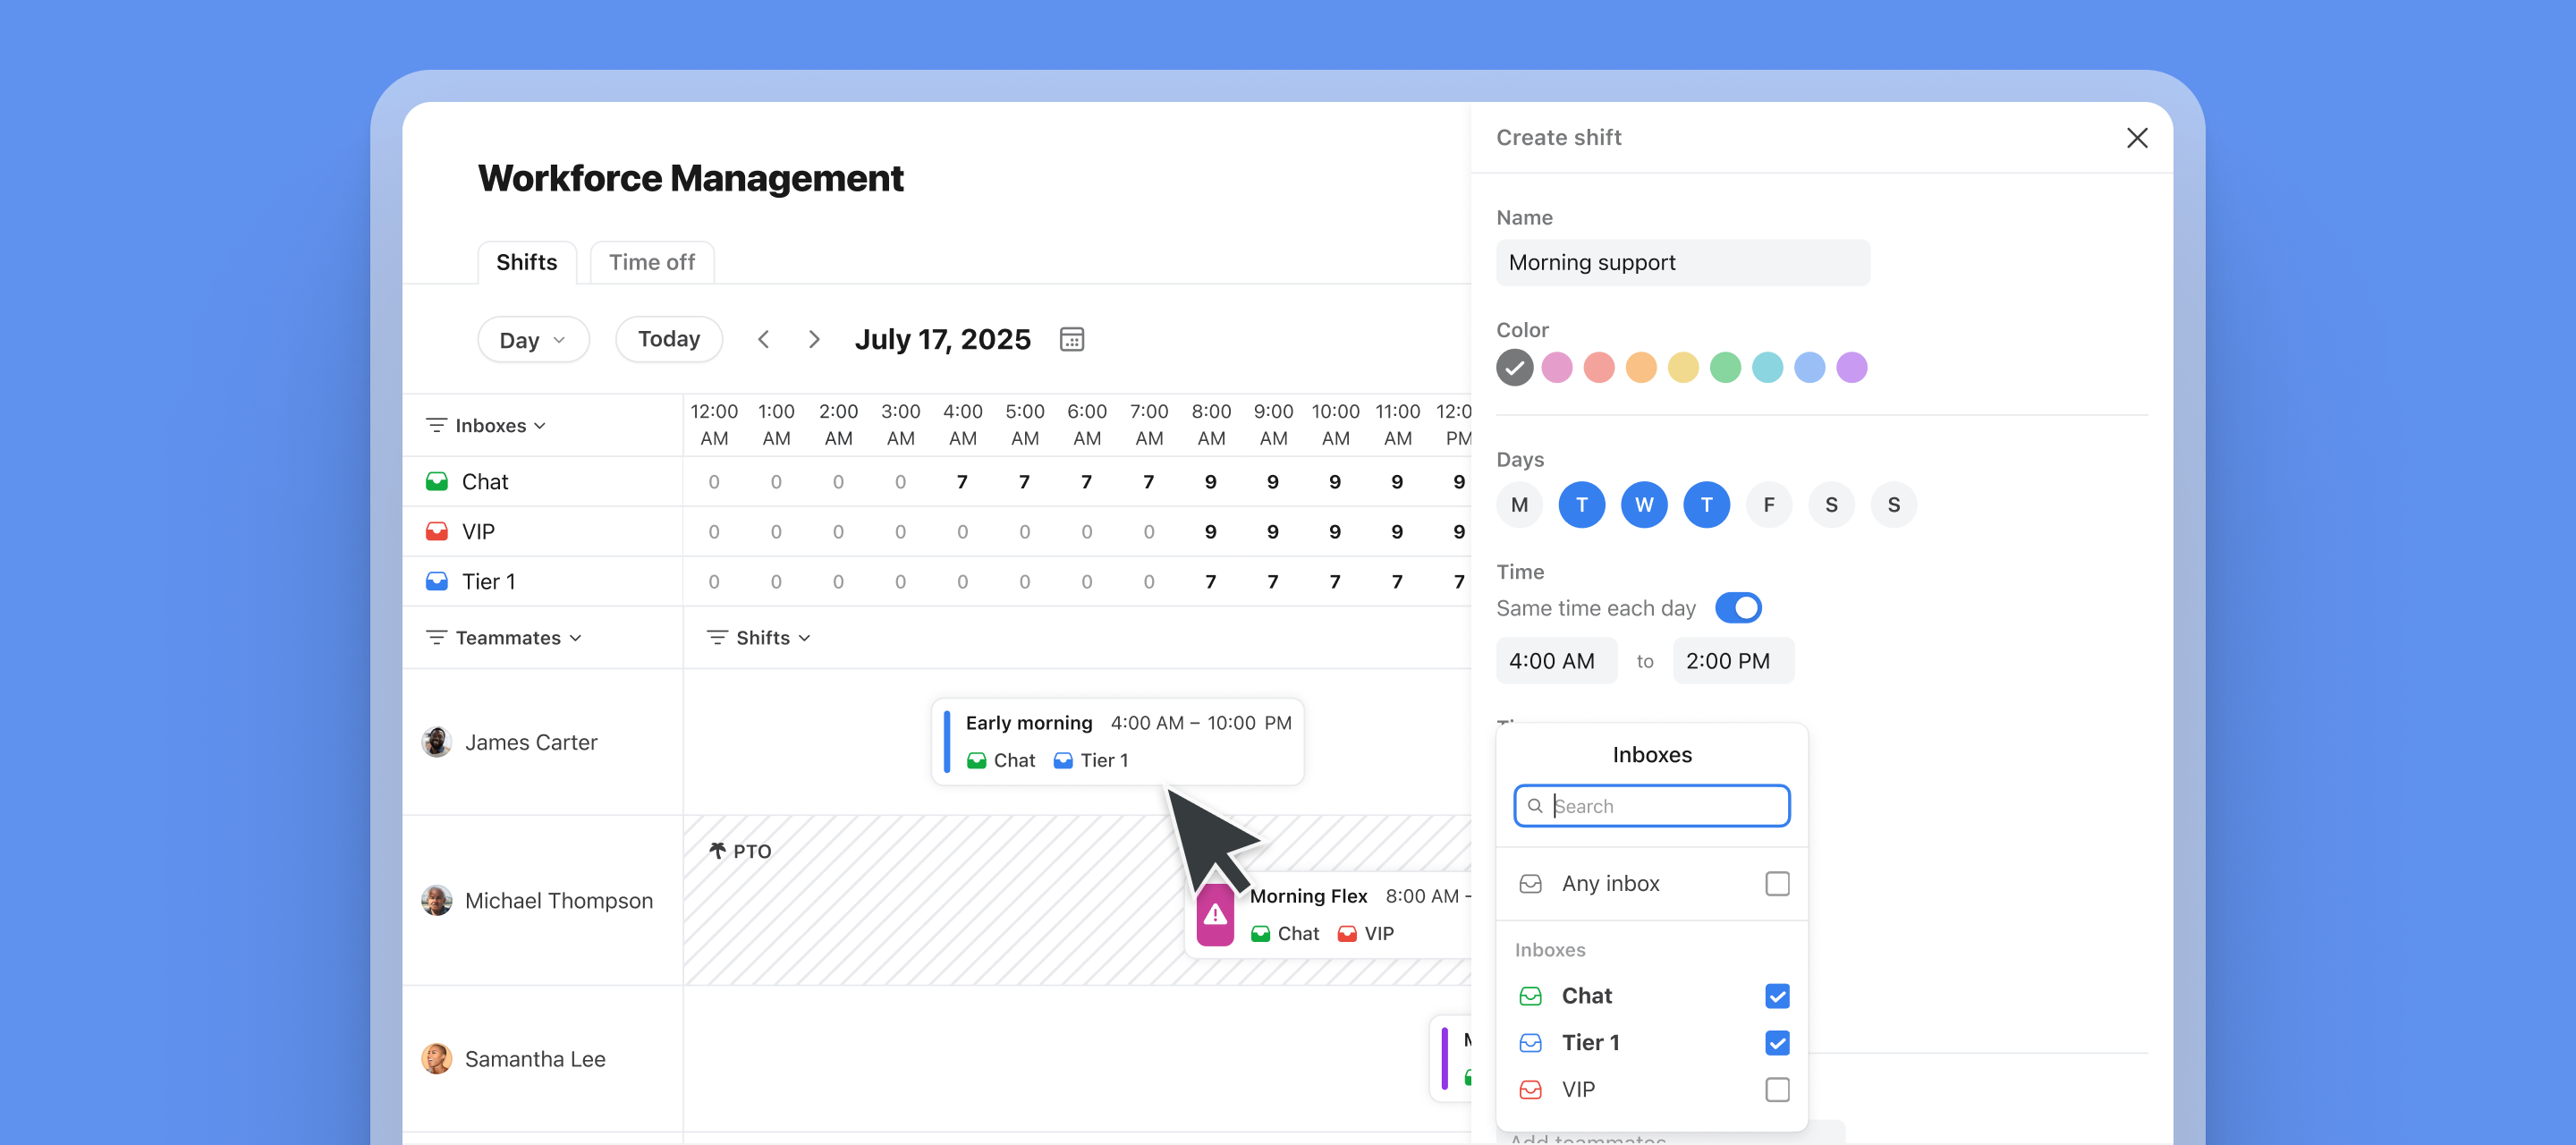Open the calendar date picker icon
This screenshot has height=1145, width=2576.
1071,340
